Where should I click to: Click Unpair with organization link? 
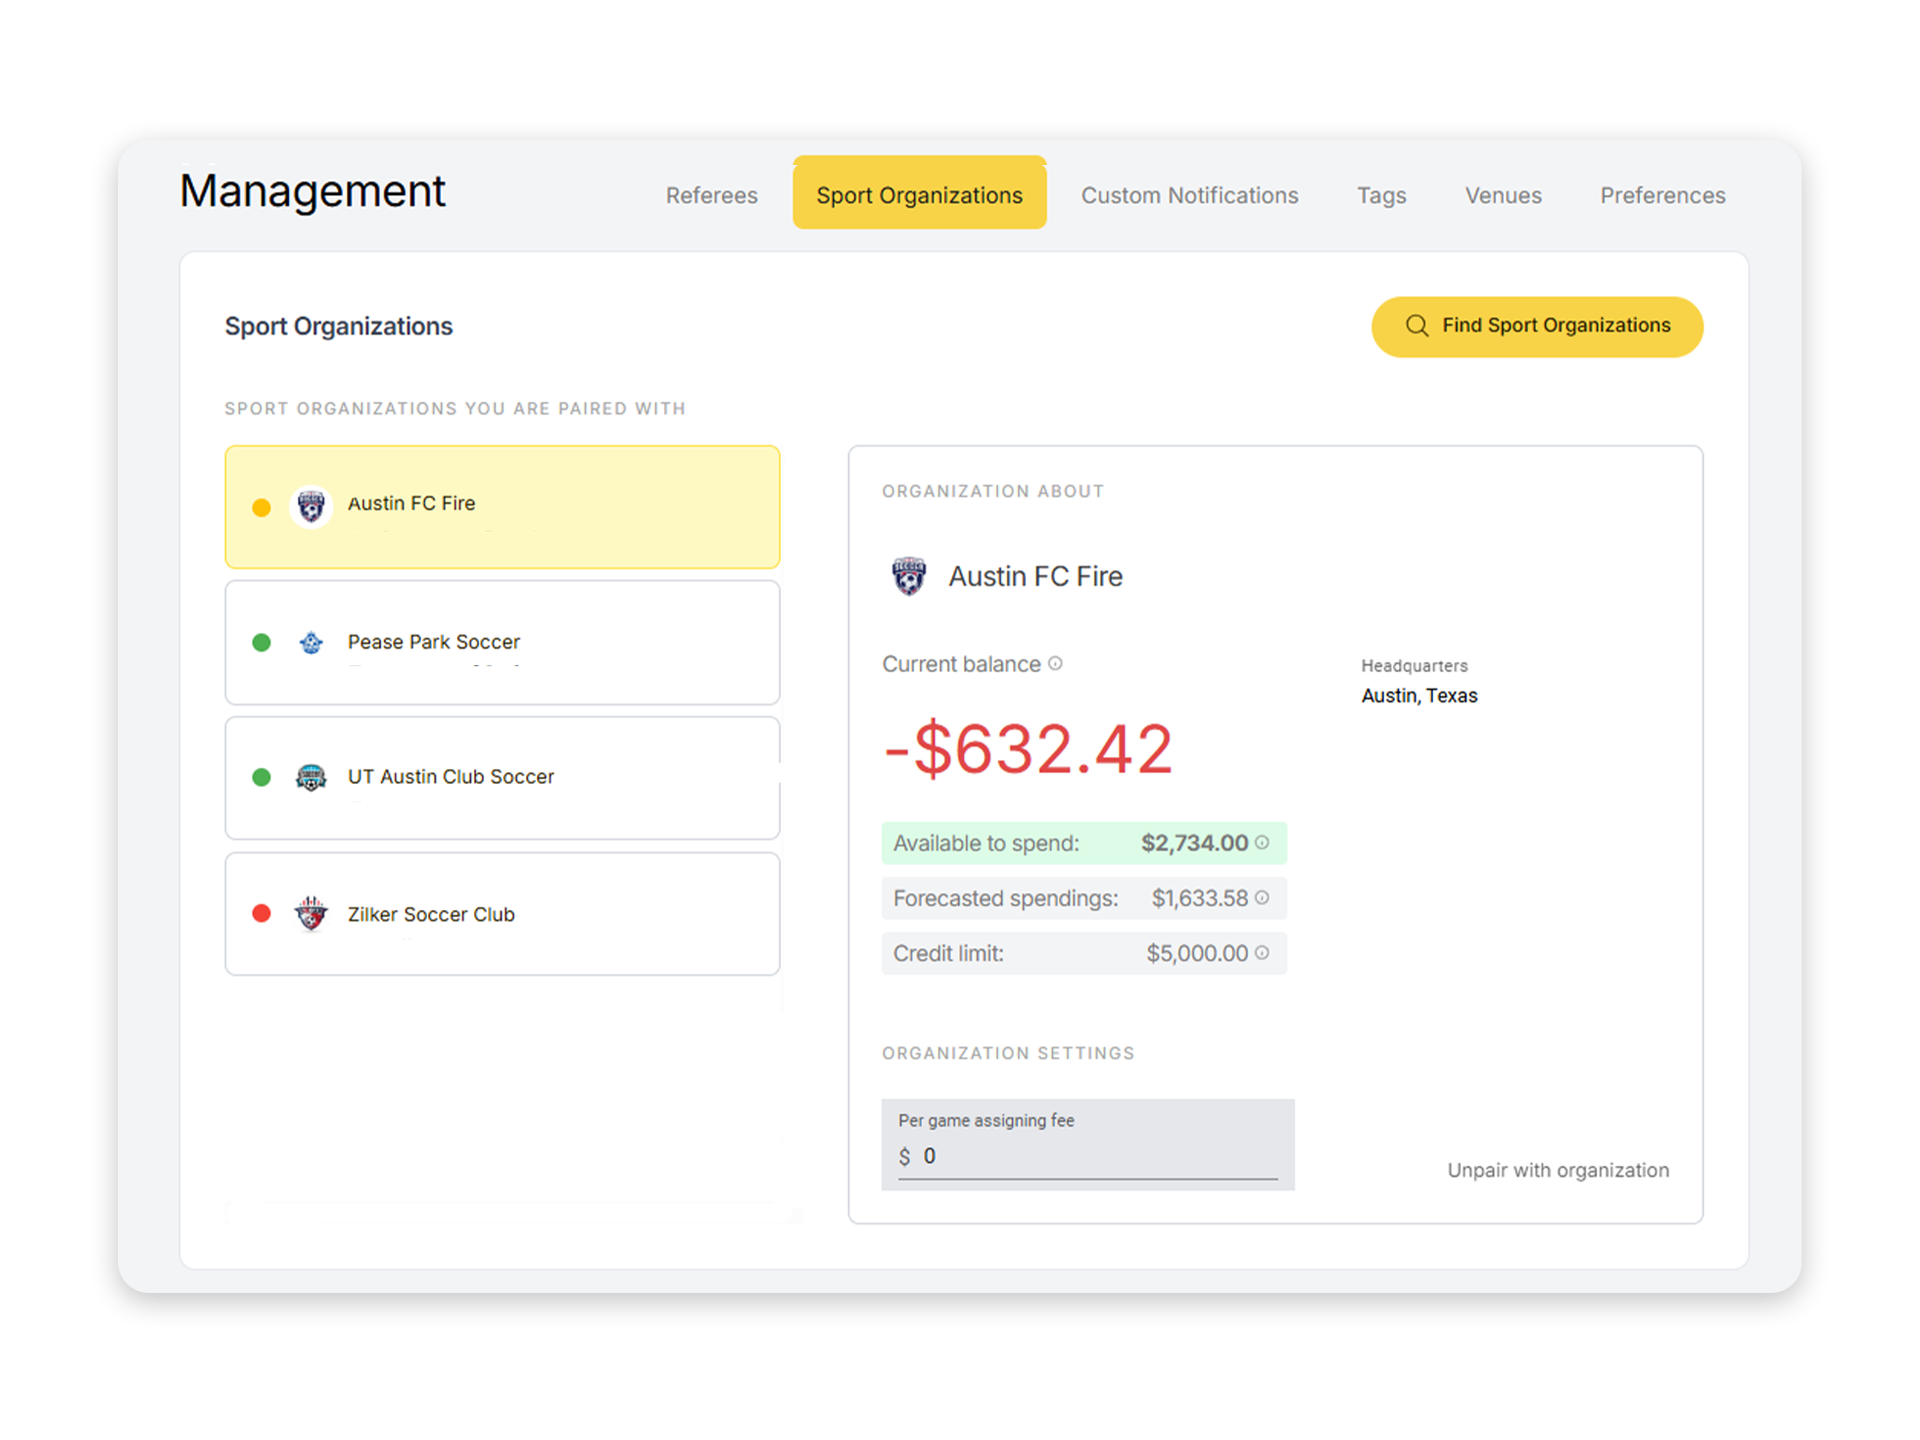pyautogui.click(x=1557, y=1170)
